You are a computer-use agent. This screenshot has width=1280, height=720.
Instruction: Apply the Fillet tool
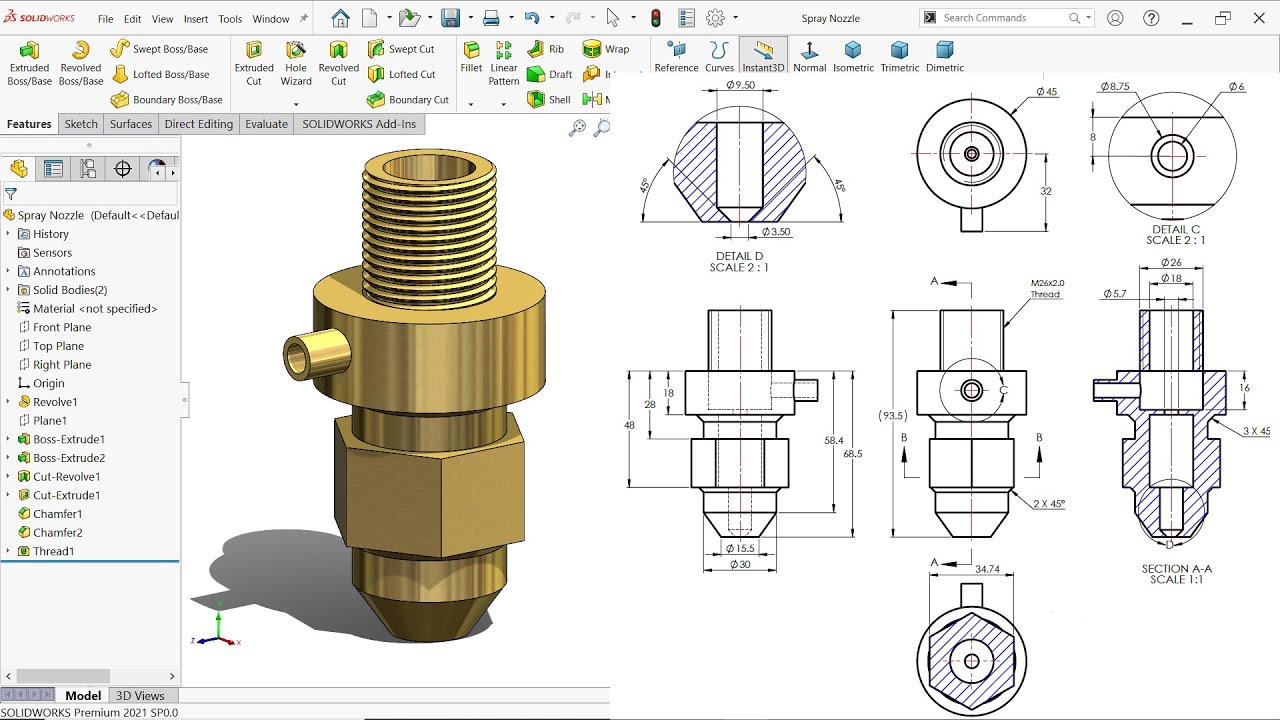[471, 58]
